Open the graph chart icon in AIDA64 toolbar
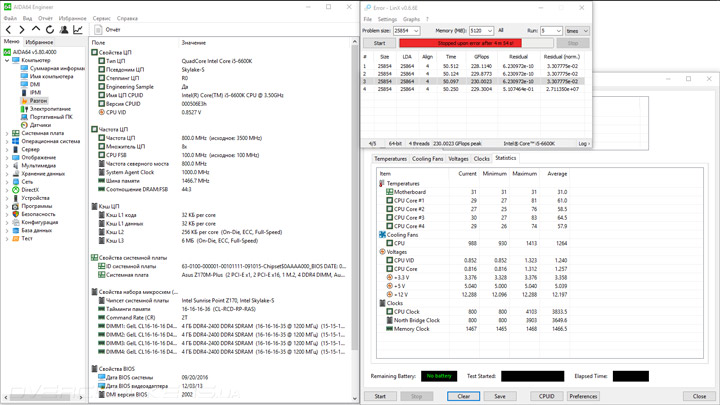 [78, 30]
